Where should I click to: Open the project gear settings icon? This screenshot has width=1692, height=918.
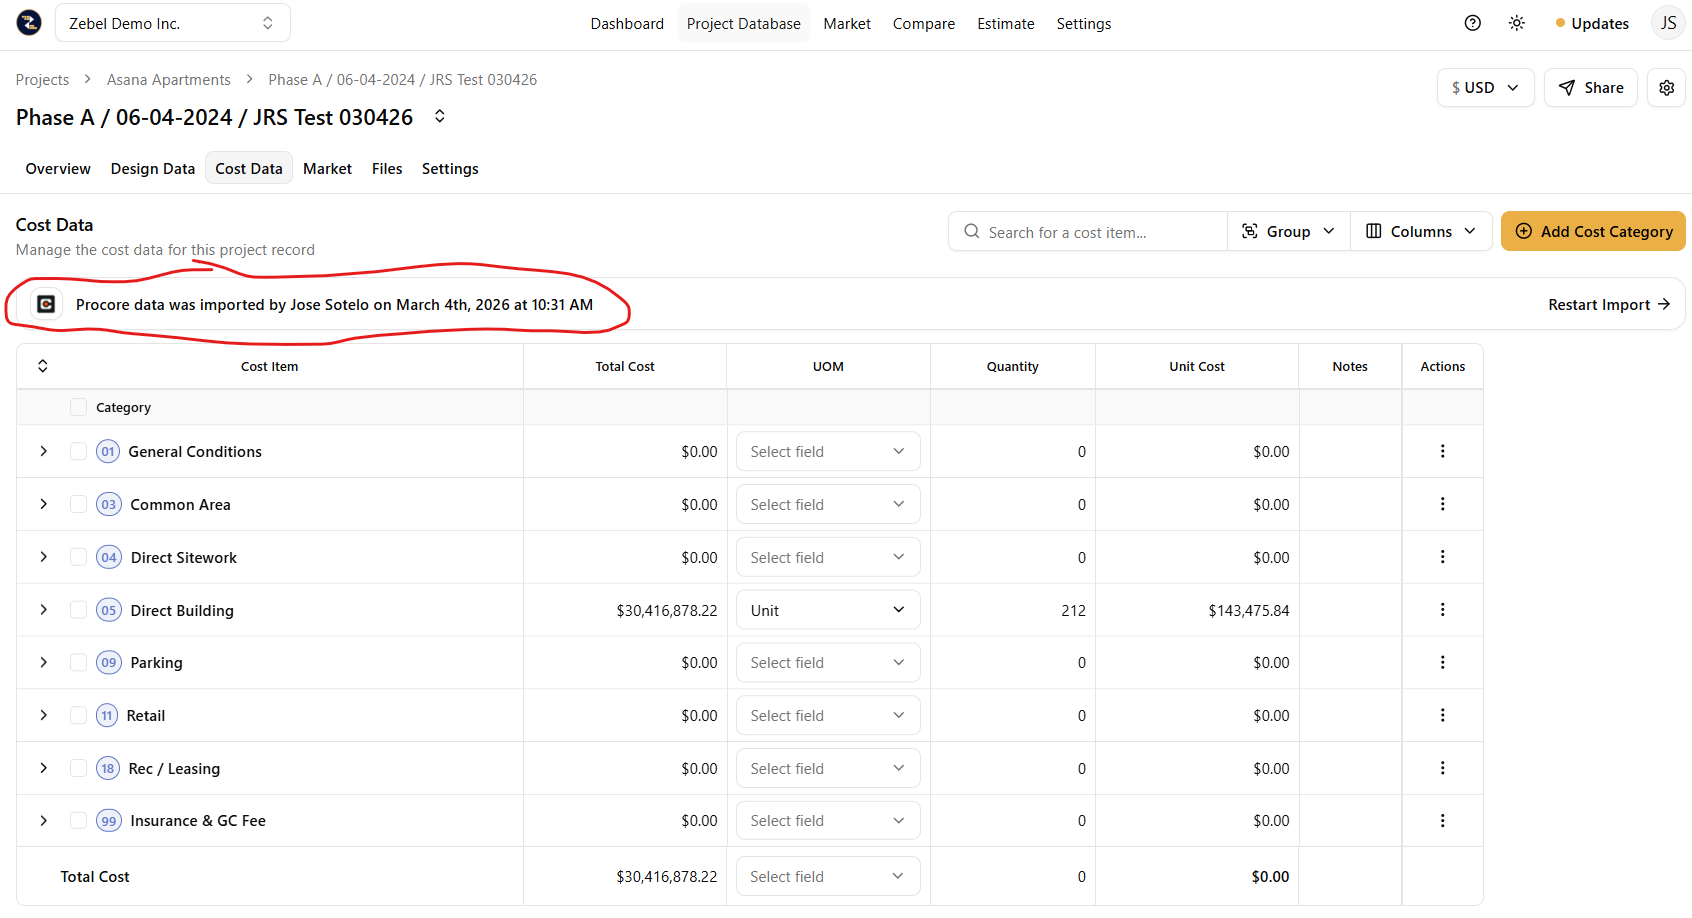point(1666,88)
